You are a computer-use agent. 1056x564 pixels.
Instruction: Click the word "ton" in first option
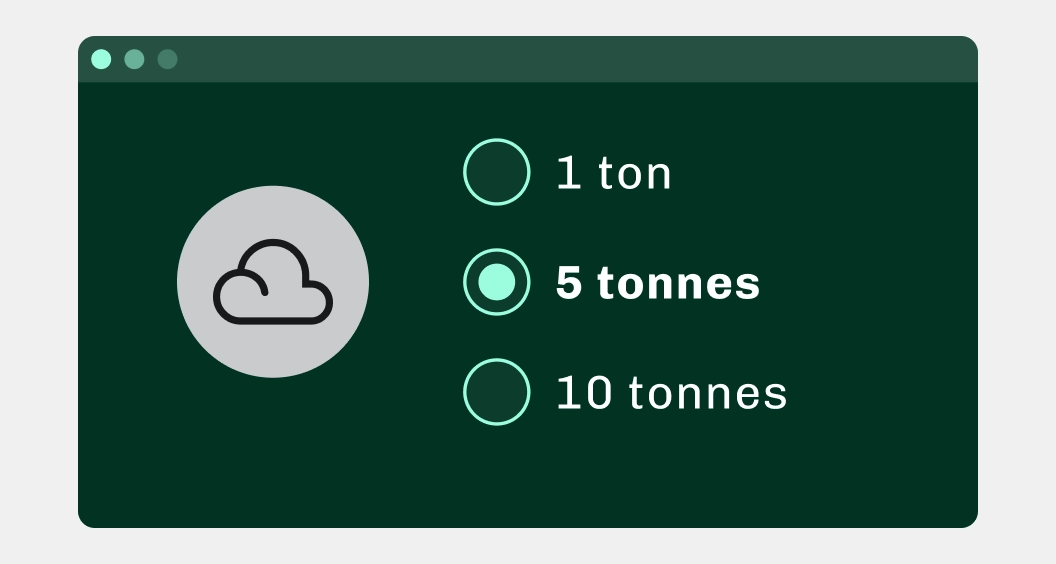pyautogui.click(x=634, y=175)
